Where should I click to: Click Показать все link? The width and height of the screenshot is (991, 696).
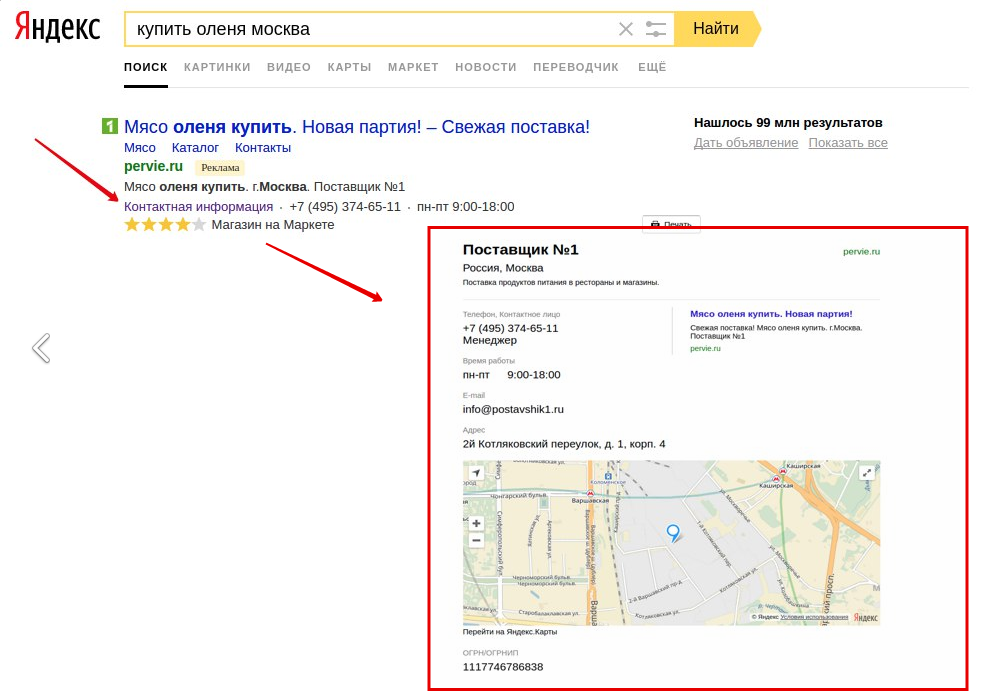[x=848, y=143]
